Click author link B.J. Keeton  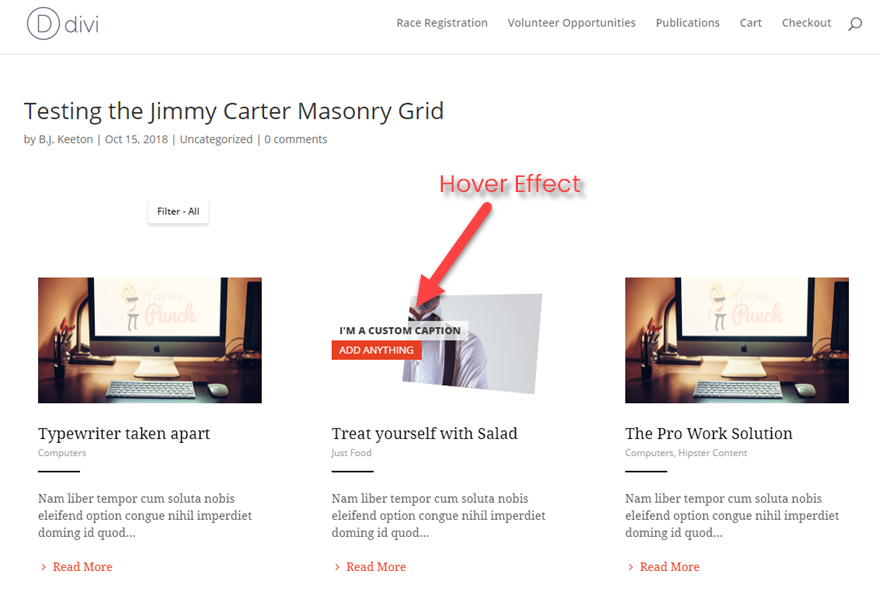(x=66, y=139)
